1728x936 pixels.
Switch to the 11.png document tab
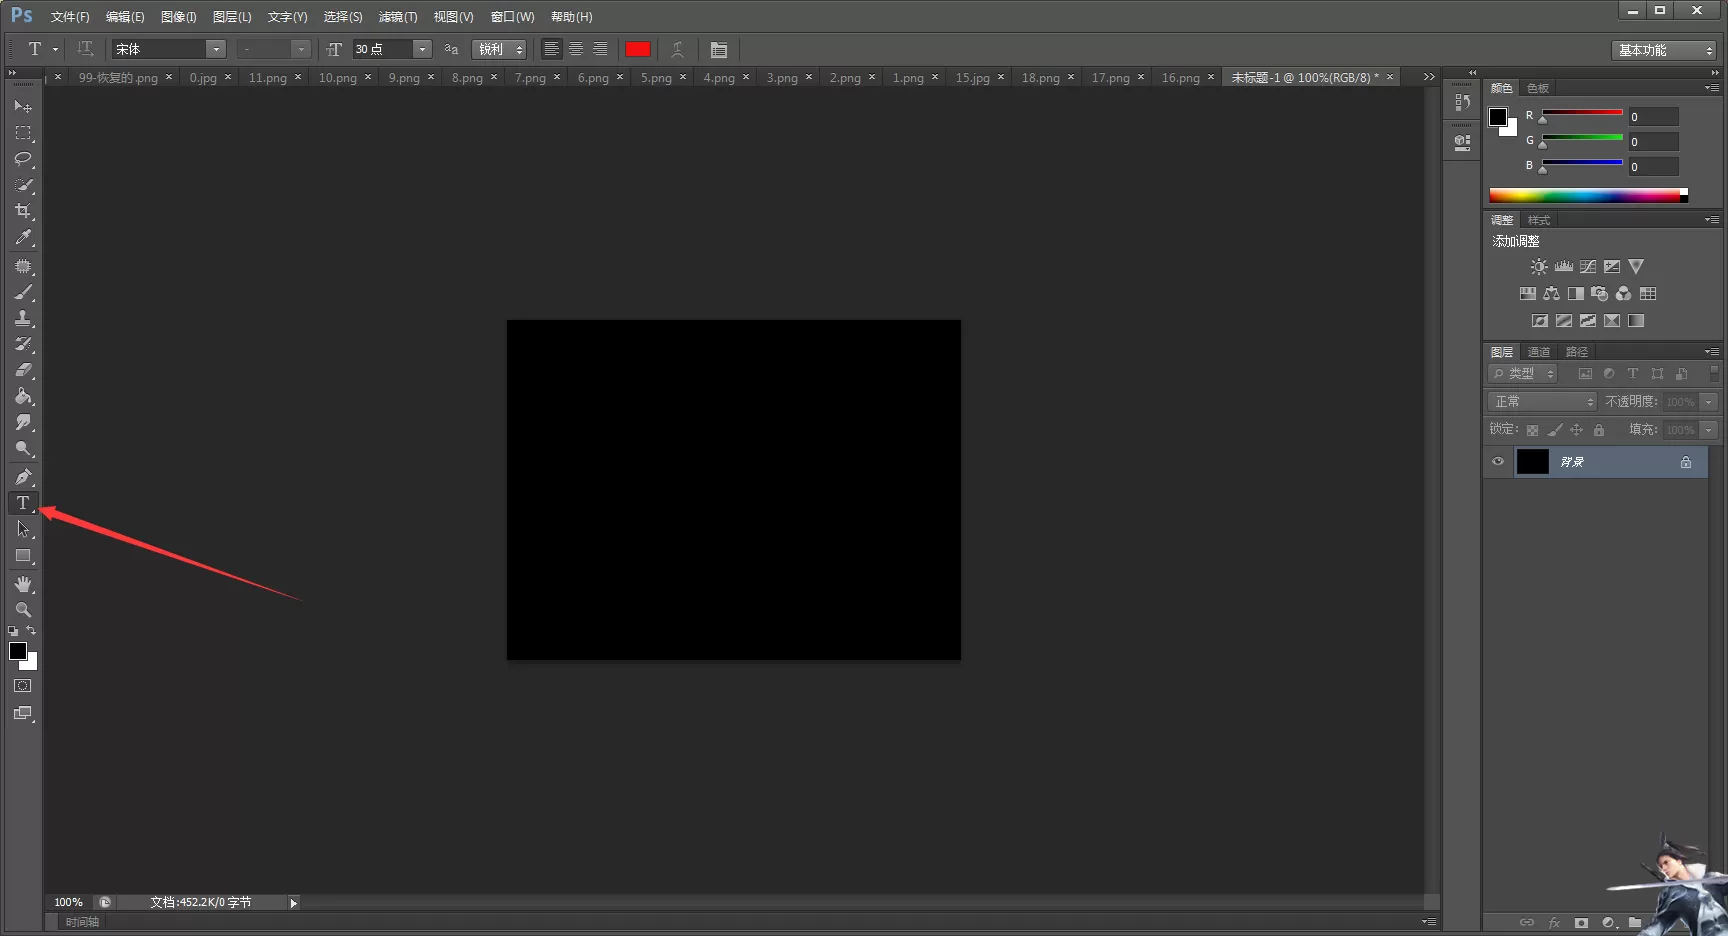267,77
